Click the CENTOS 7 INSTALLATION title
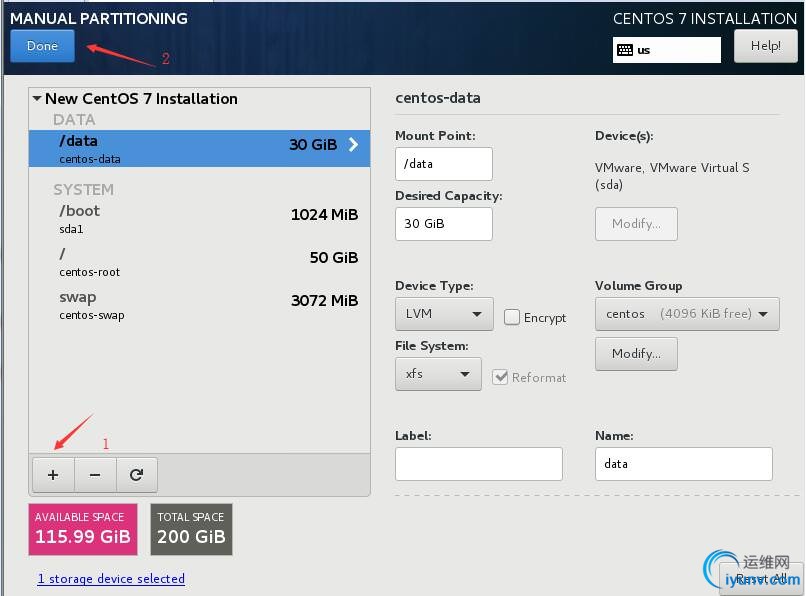806x596 pixels. click(x=705, y=19)
